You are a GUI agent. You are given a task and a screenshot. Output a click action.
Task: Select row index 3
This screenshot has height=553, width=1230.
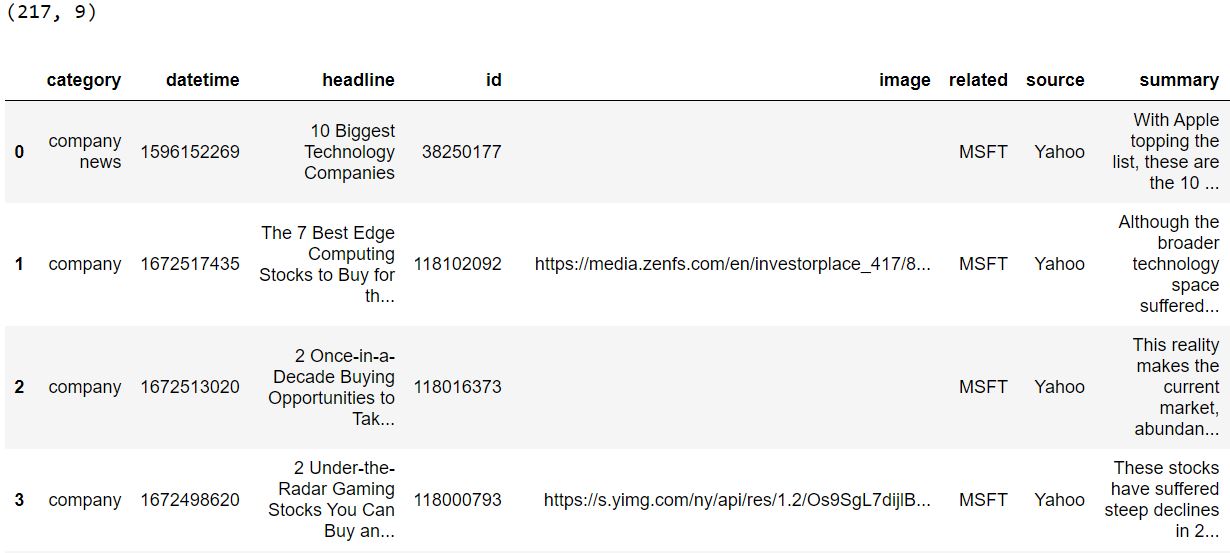[x=19, y=500]
